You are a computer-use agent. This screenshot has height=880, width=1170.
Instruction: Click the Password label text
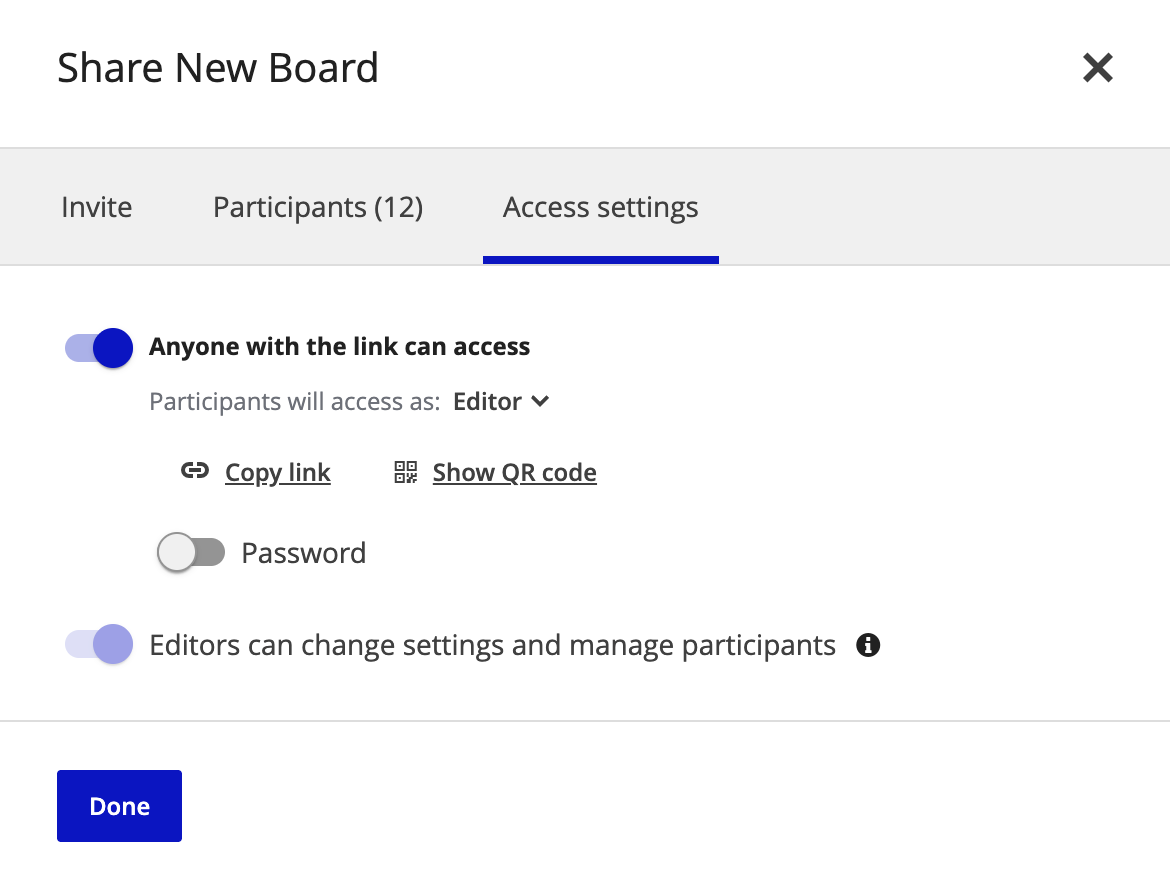pos(303,552)
